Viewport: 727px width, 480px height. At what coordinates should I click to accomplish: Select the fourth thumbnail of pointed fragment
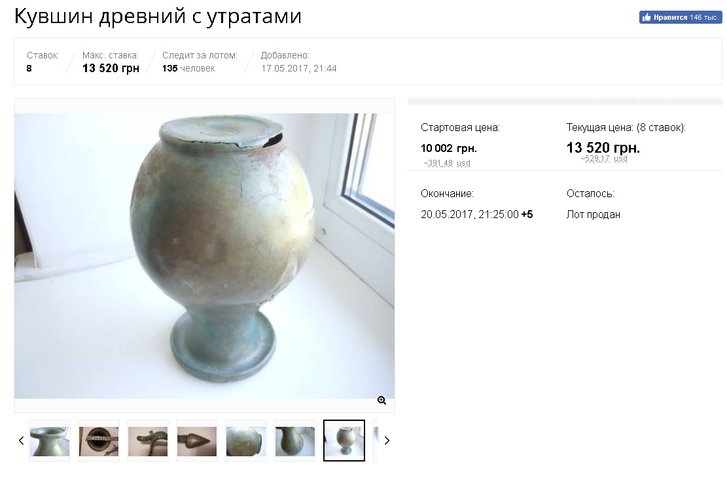pyautogui.click(x=197, y=441)
